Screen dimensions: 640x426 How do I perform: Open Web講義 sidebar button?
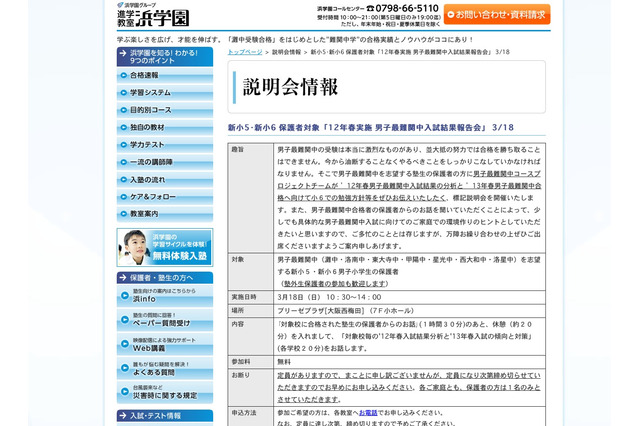click(164, 344)
